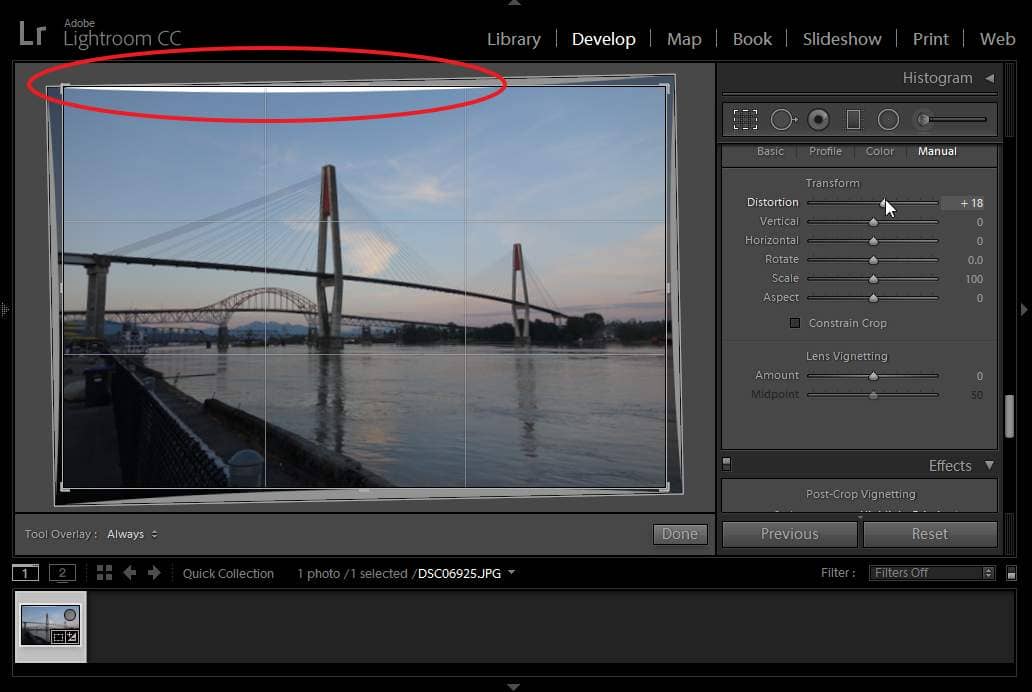Screen dimensions: 1032x692
Task: Choose the Radial Filter tool
Action: point(888,120)
